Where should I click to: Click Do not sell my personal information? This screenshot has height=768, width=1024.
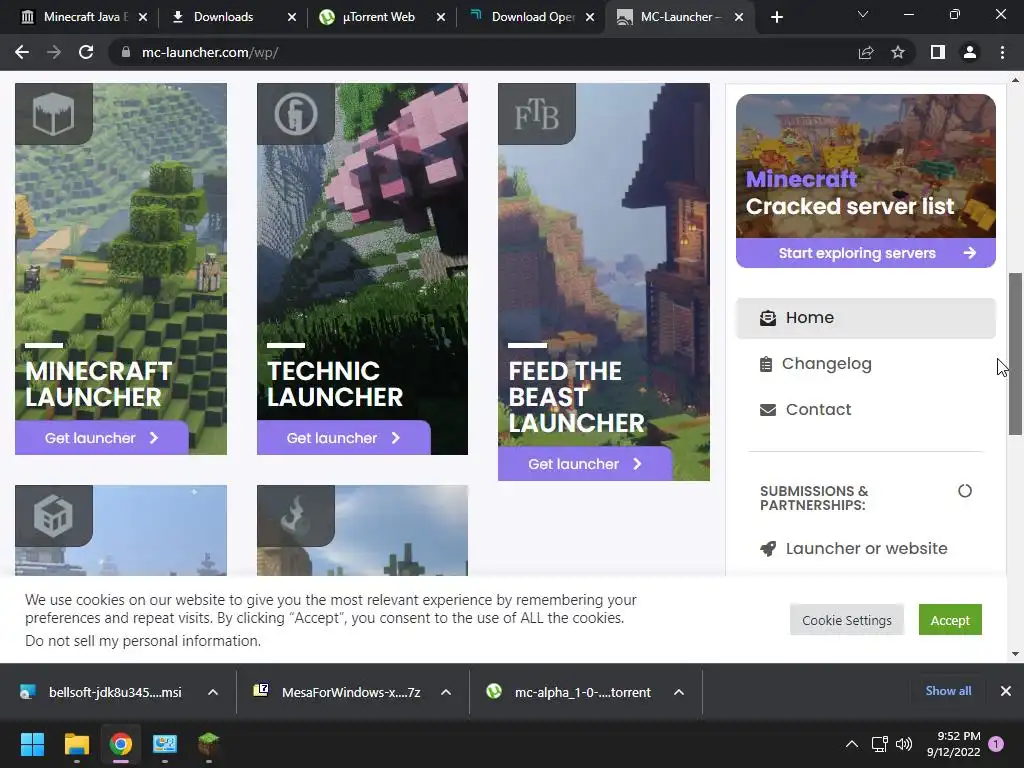[143, 641]
